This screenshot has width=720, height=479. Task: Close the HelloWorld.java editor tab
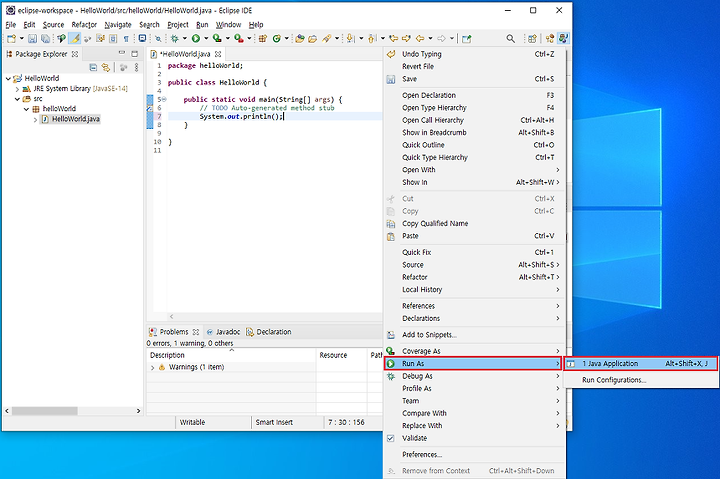(218, 54)
